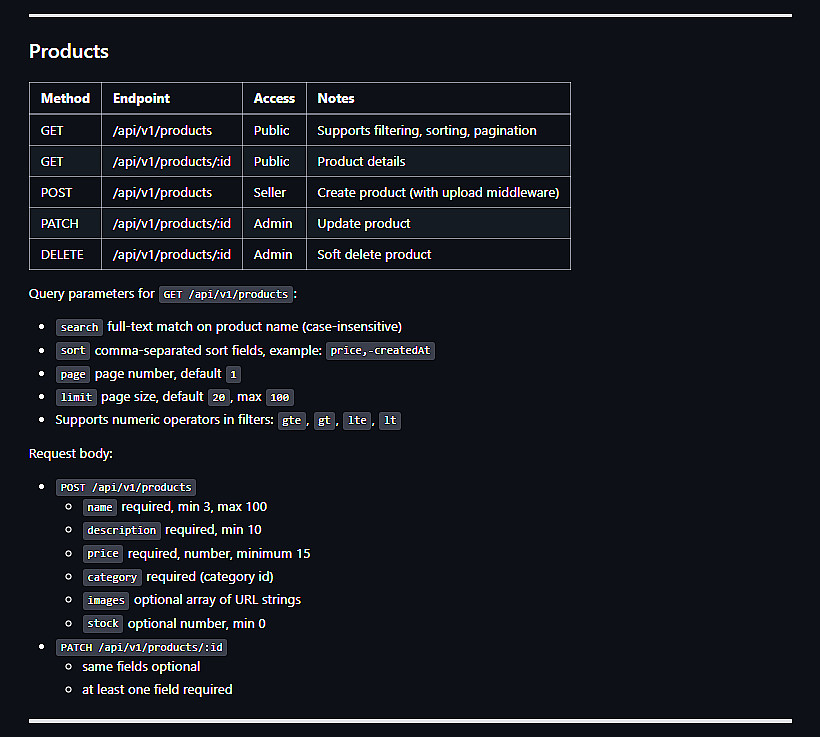820x737 pixels.
Task: Click the "GET /api/v1/products" inline code
Action: 226,295
